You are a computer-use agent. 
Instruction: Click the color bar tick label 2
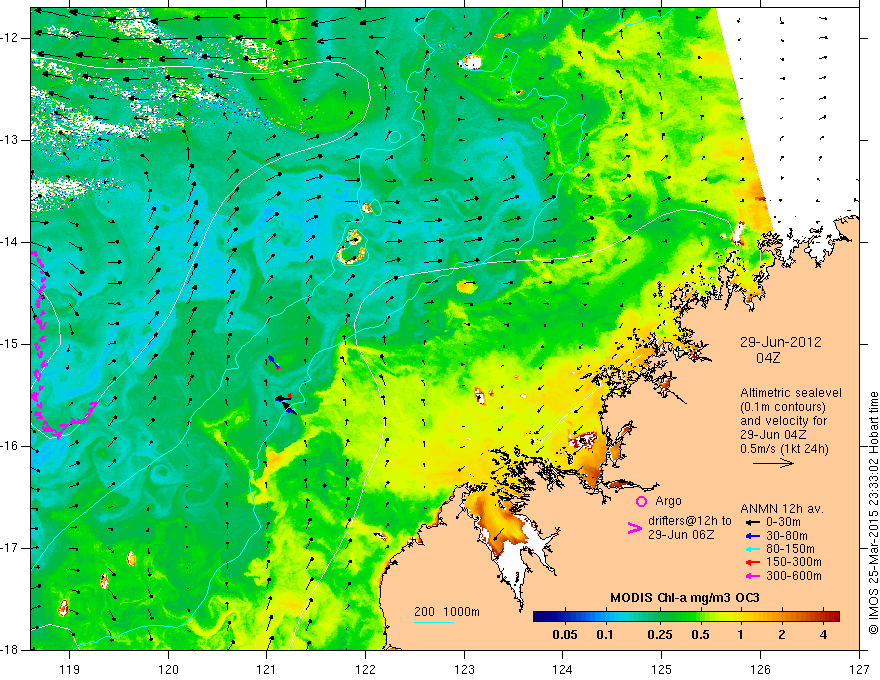pyautogui.click(x=782, y=635)
